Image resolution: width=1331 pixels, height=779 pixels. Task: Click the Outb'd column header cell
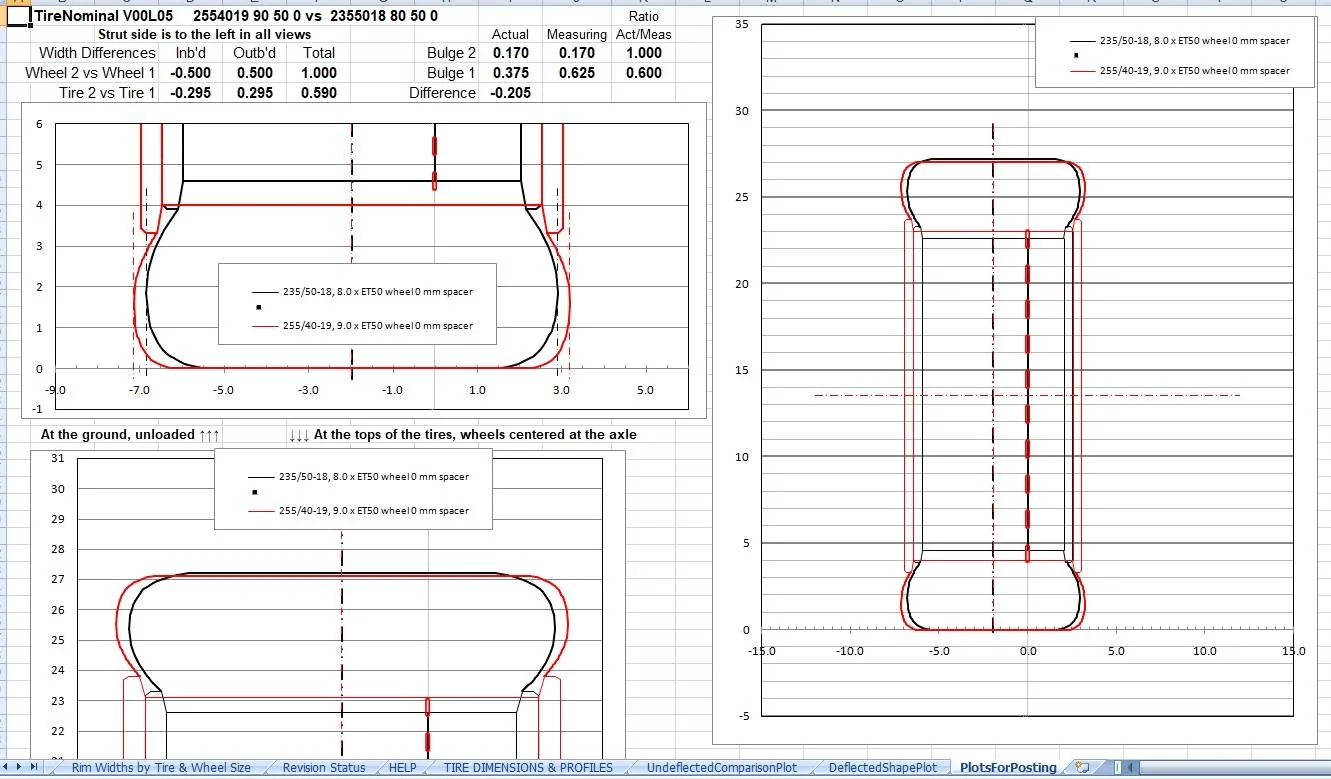(254, 53)
